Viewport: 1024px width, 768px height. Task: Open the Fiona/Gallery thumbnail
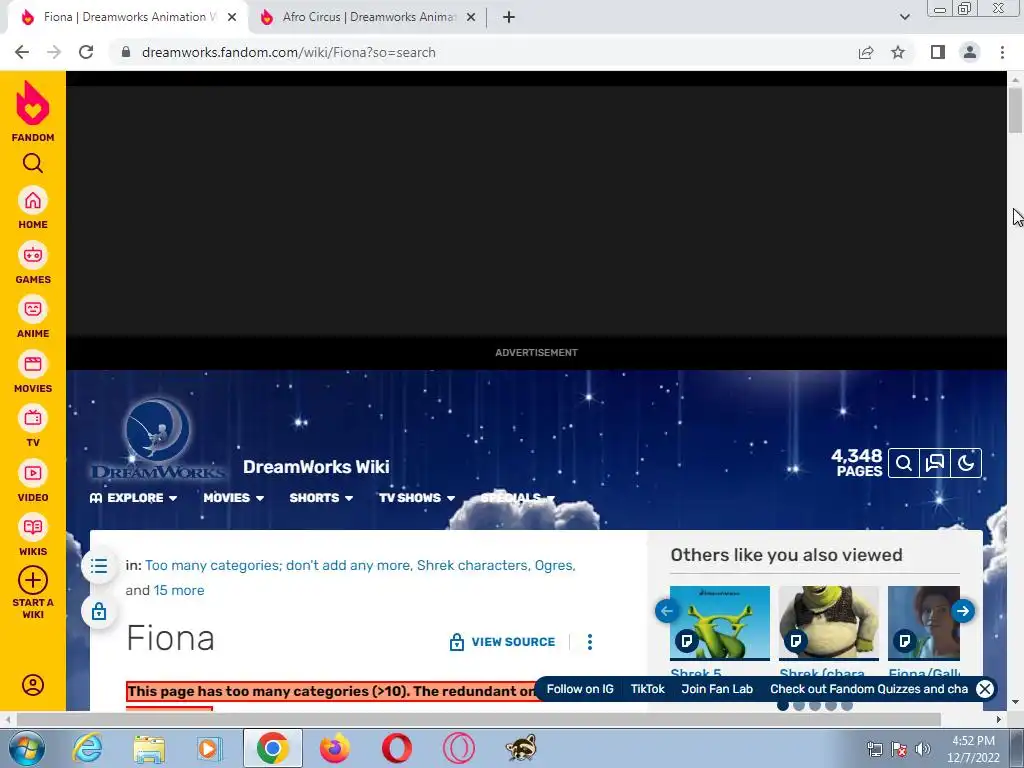(923, 623)
